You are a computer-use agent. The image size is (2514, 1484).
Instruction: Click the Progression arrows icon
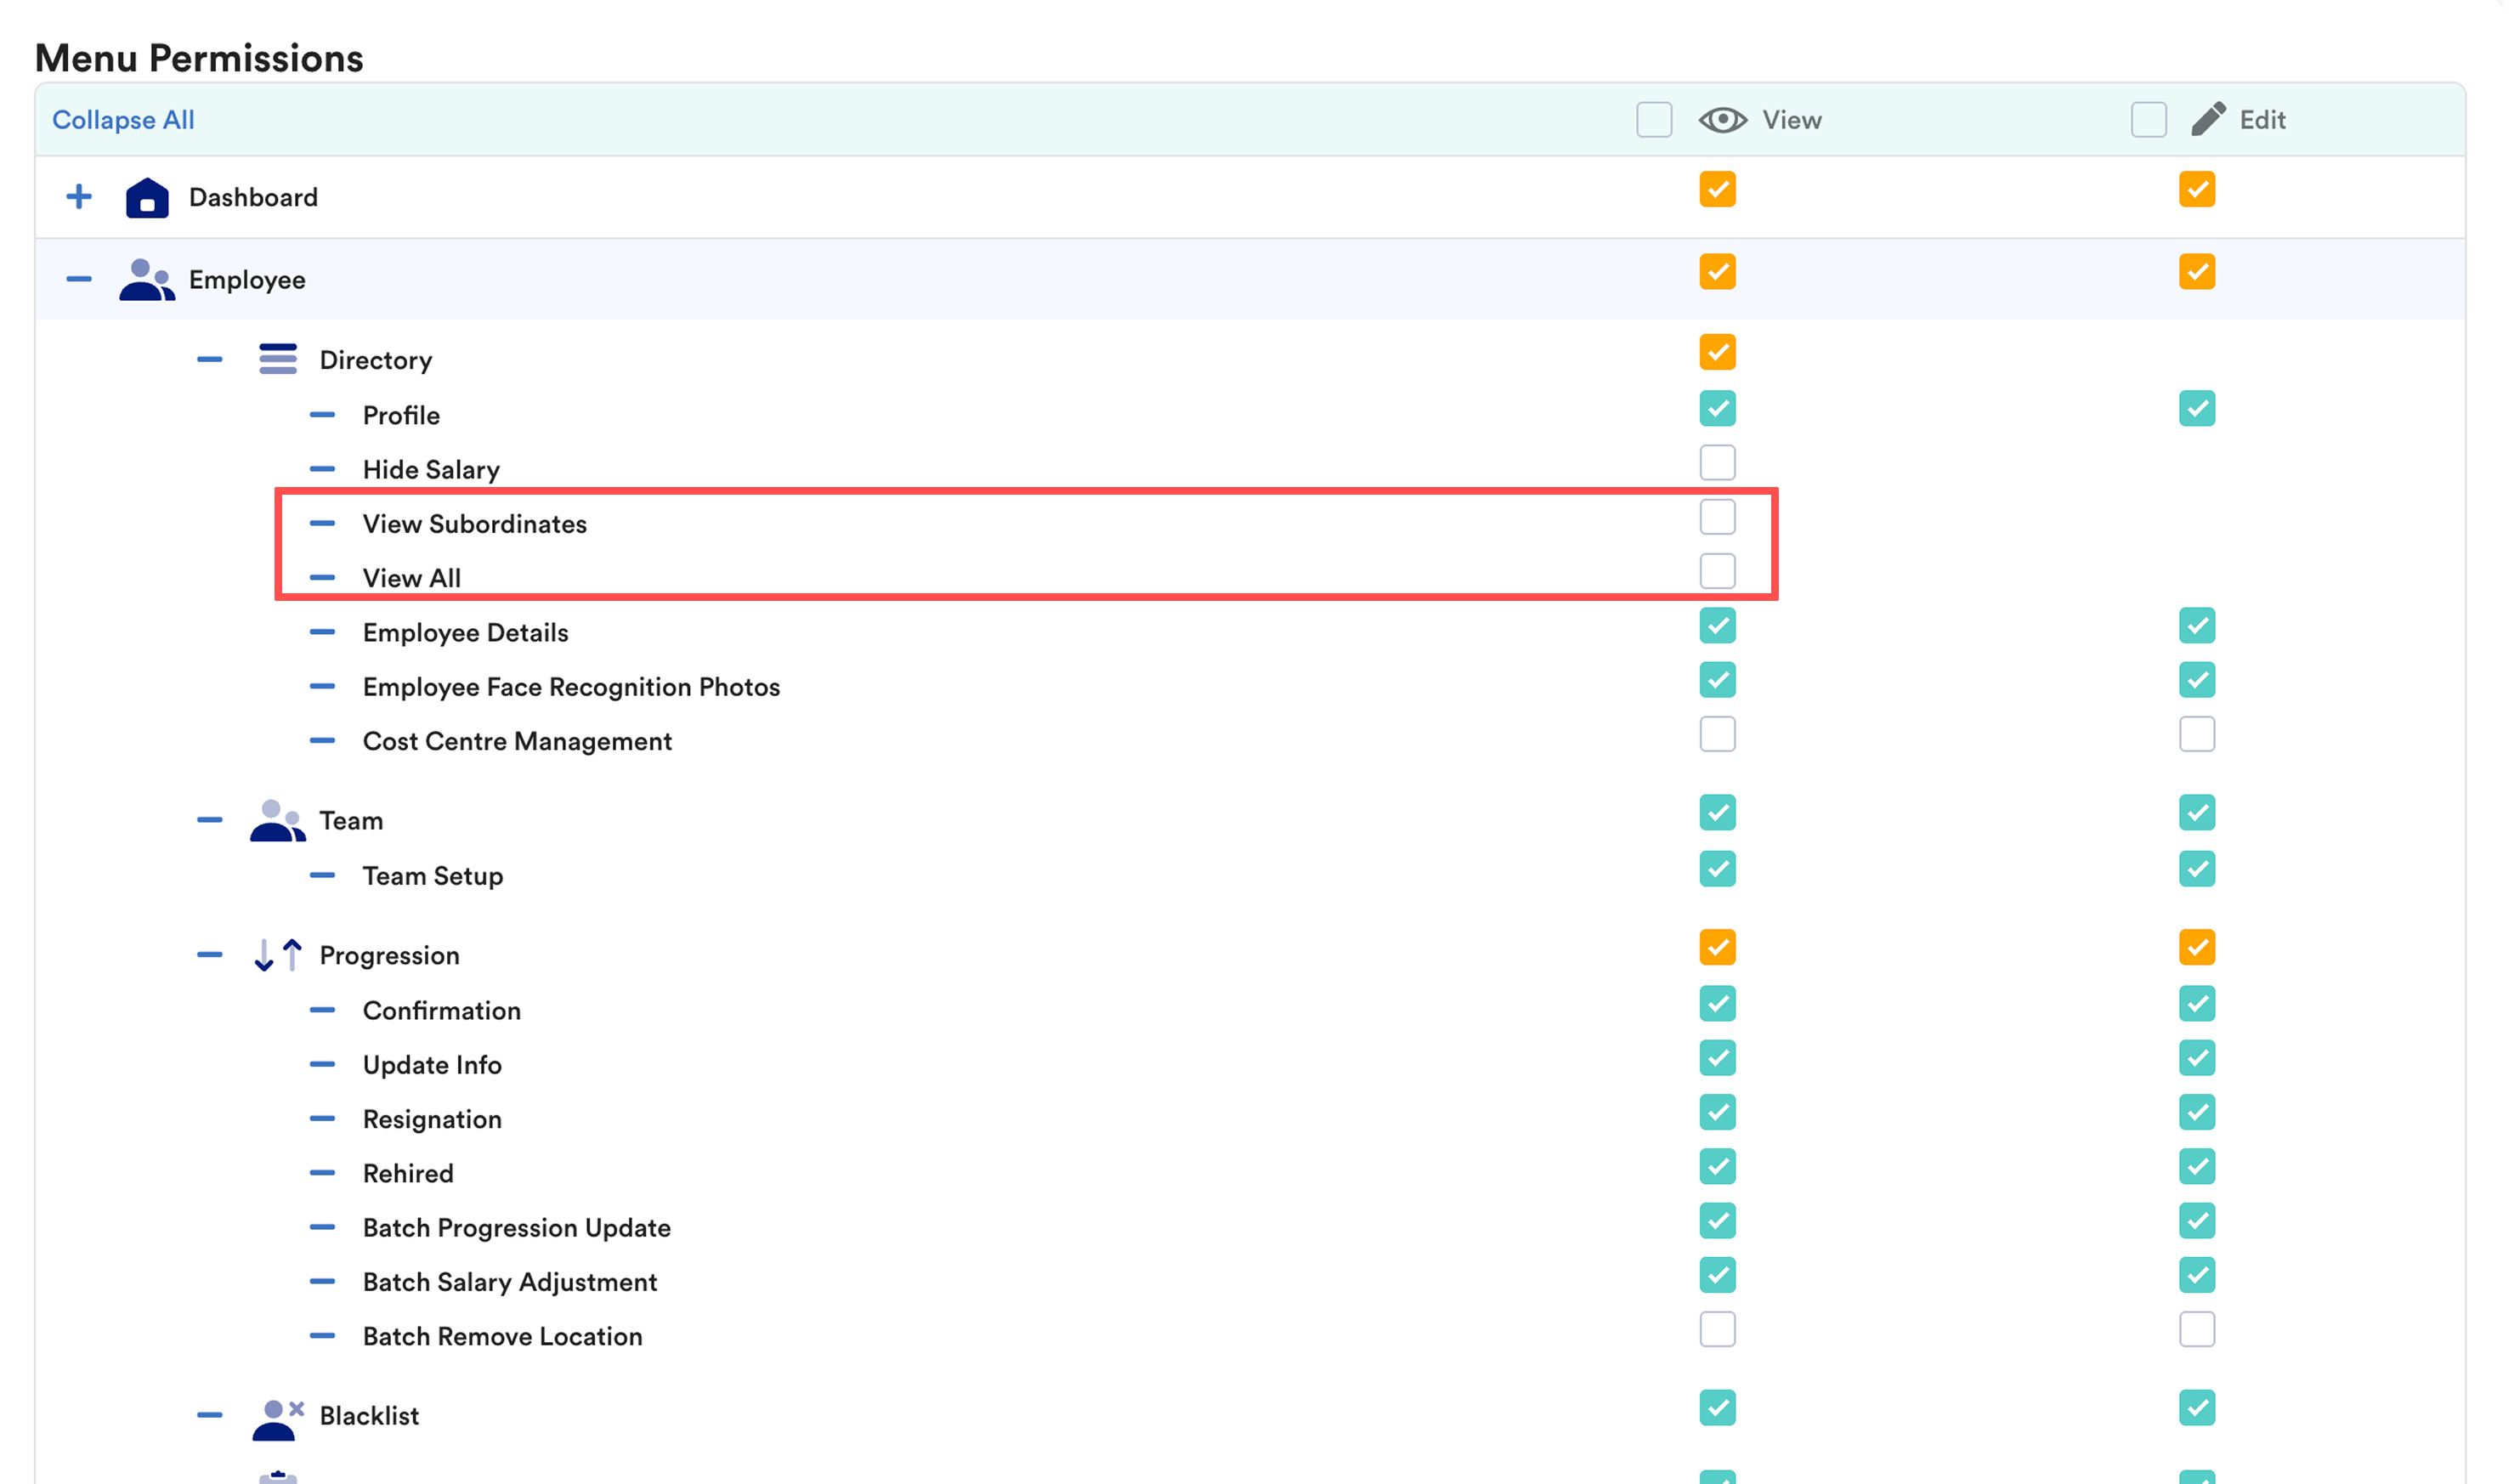278,955
